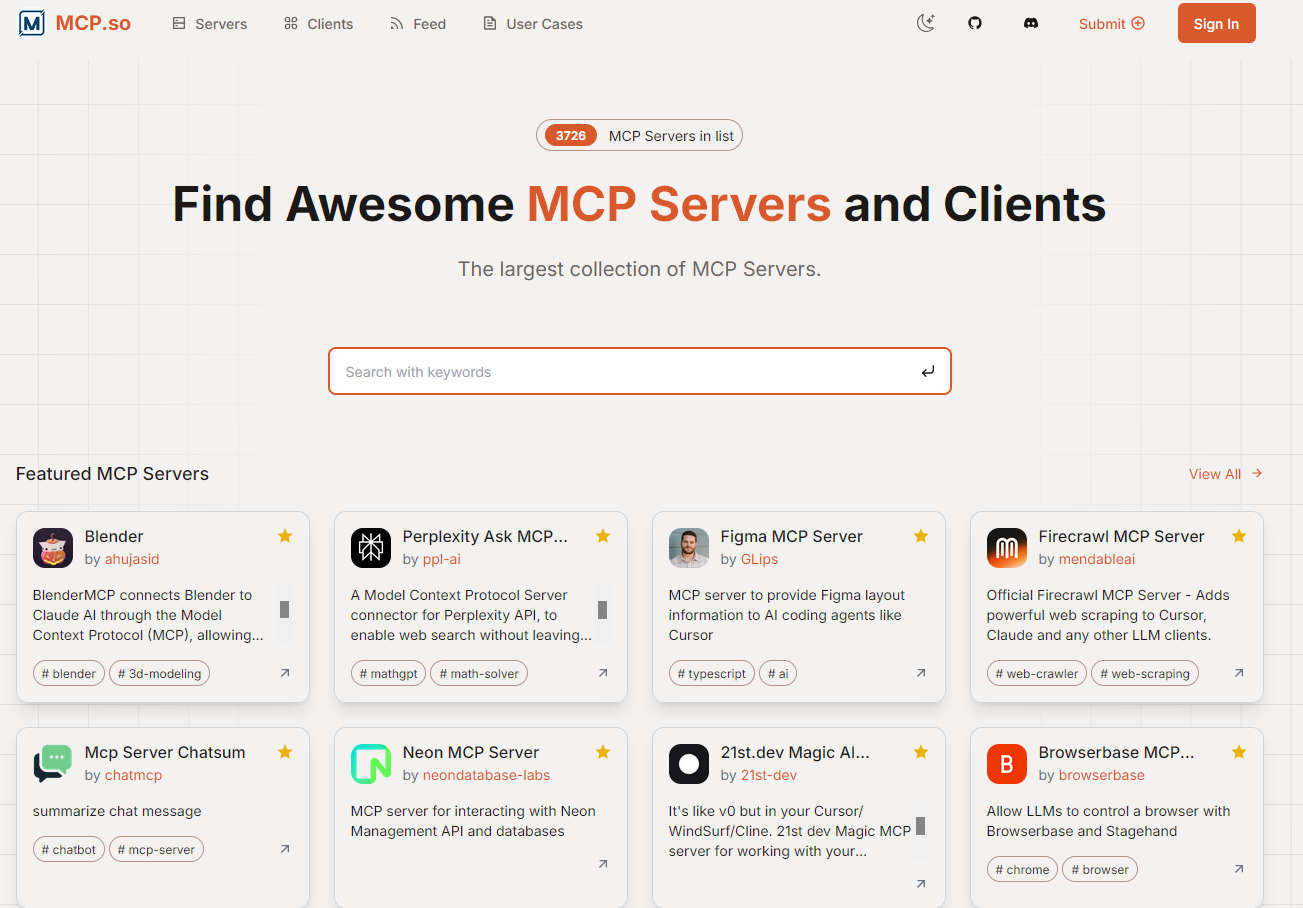The height and width of the screenshot is (908, 1303).
Task: Click the Neon card star icon
Action: (603, 752)
